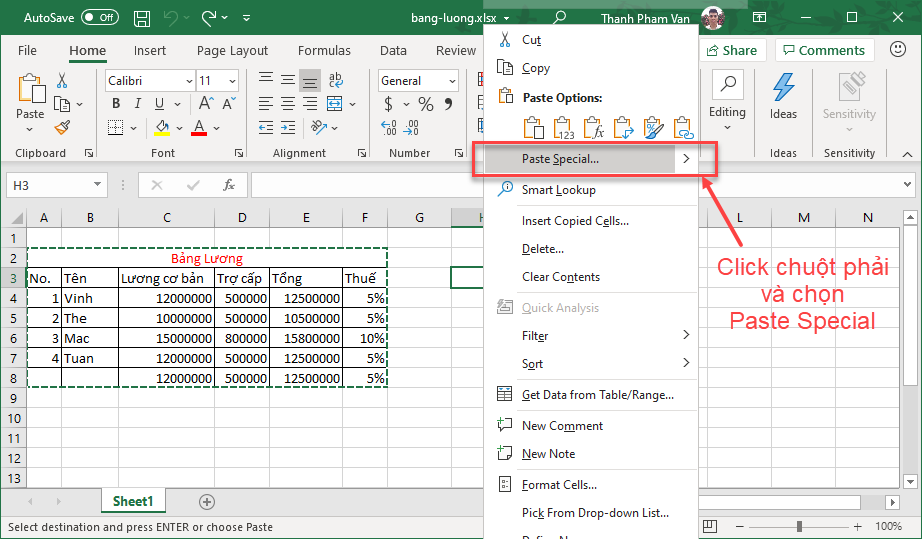Viewport: 922px width, 539px height.
Task: Choose Paste Formatting option icon
Action: (654, 128)
